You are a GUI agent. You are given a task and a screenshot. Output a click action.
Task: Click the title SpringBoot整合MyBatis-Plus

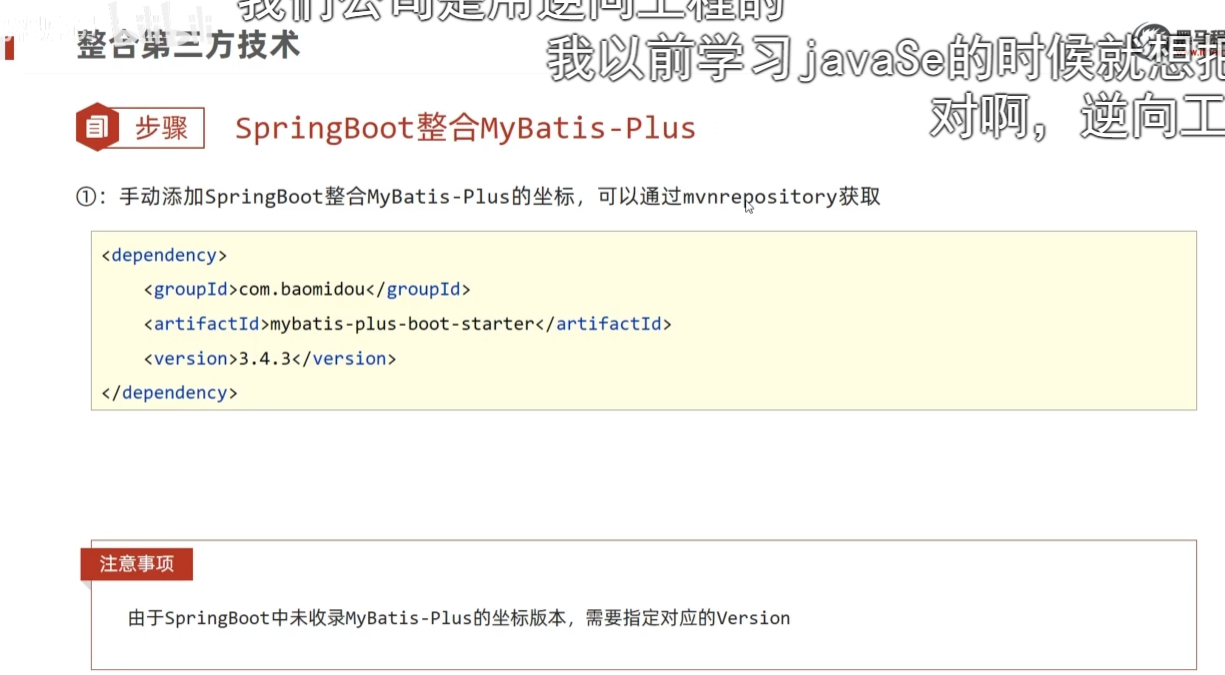[x=465, y=128]
